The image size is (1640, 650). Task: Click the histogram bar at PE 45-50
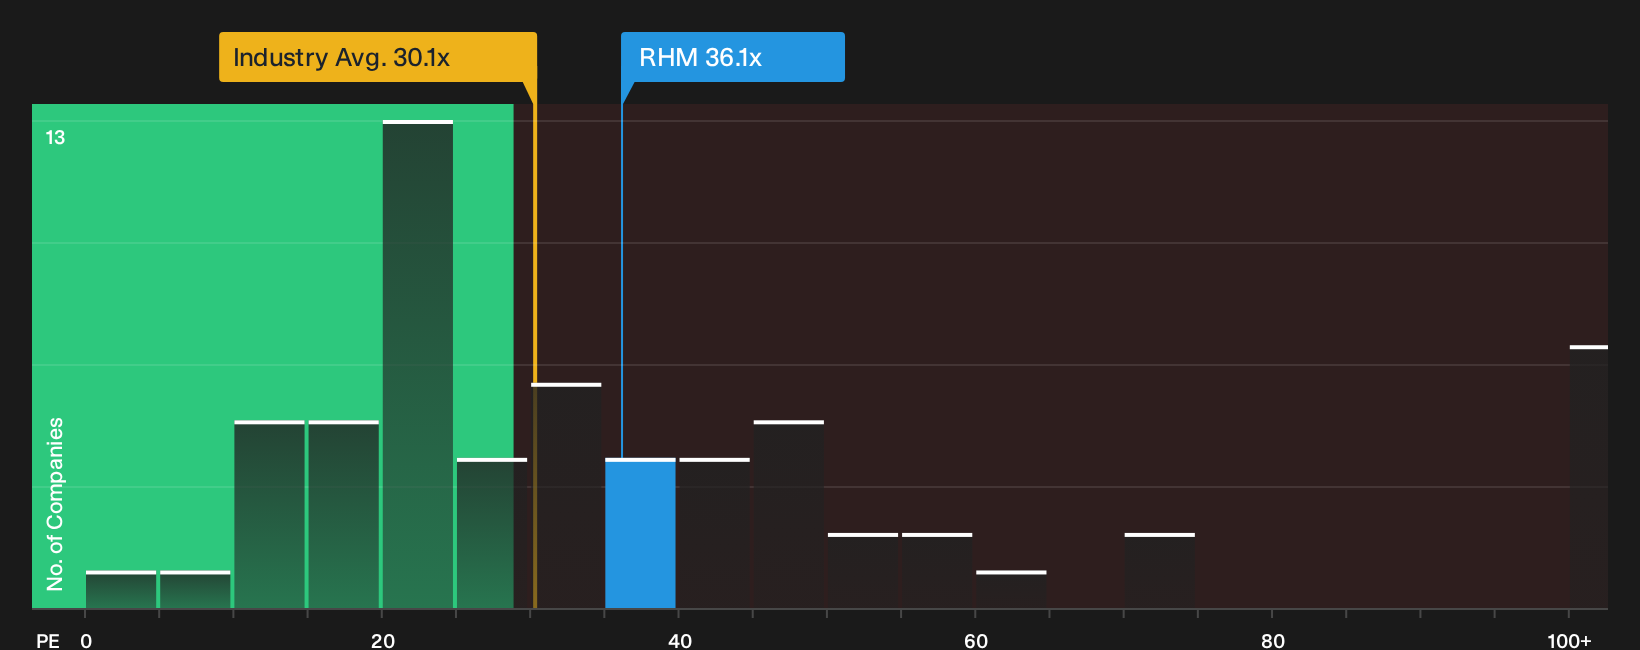point(789,514)
